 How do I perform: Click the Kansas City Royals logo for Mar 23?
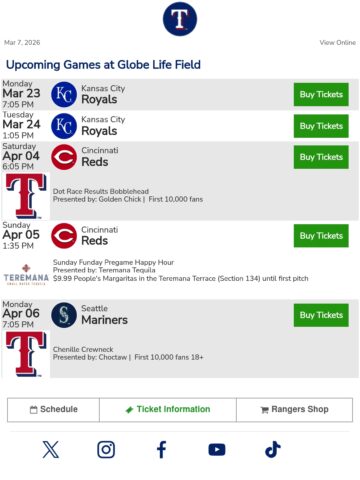coord(64,94)
